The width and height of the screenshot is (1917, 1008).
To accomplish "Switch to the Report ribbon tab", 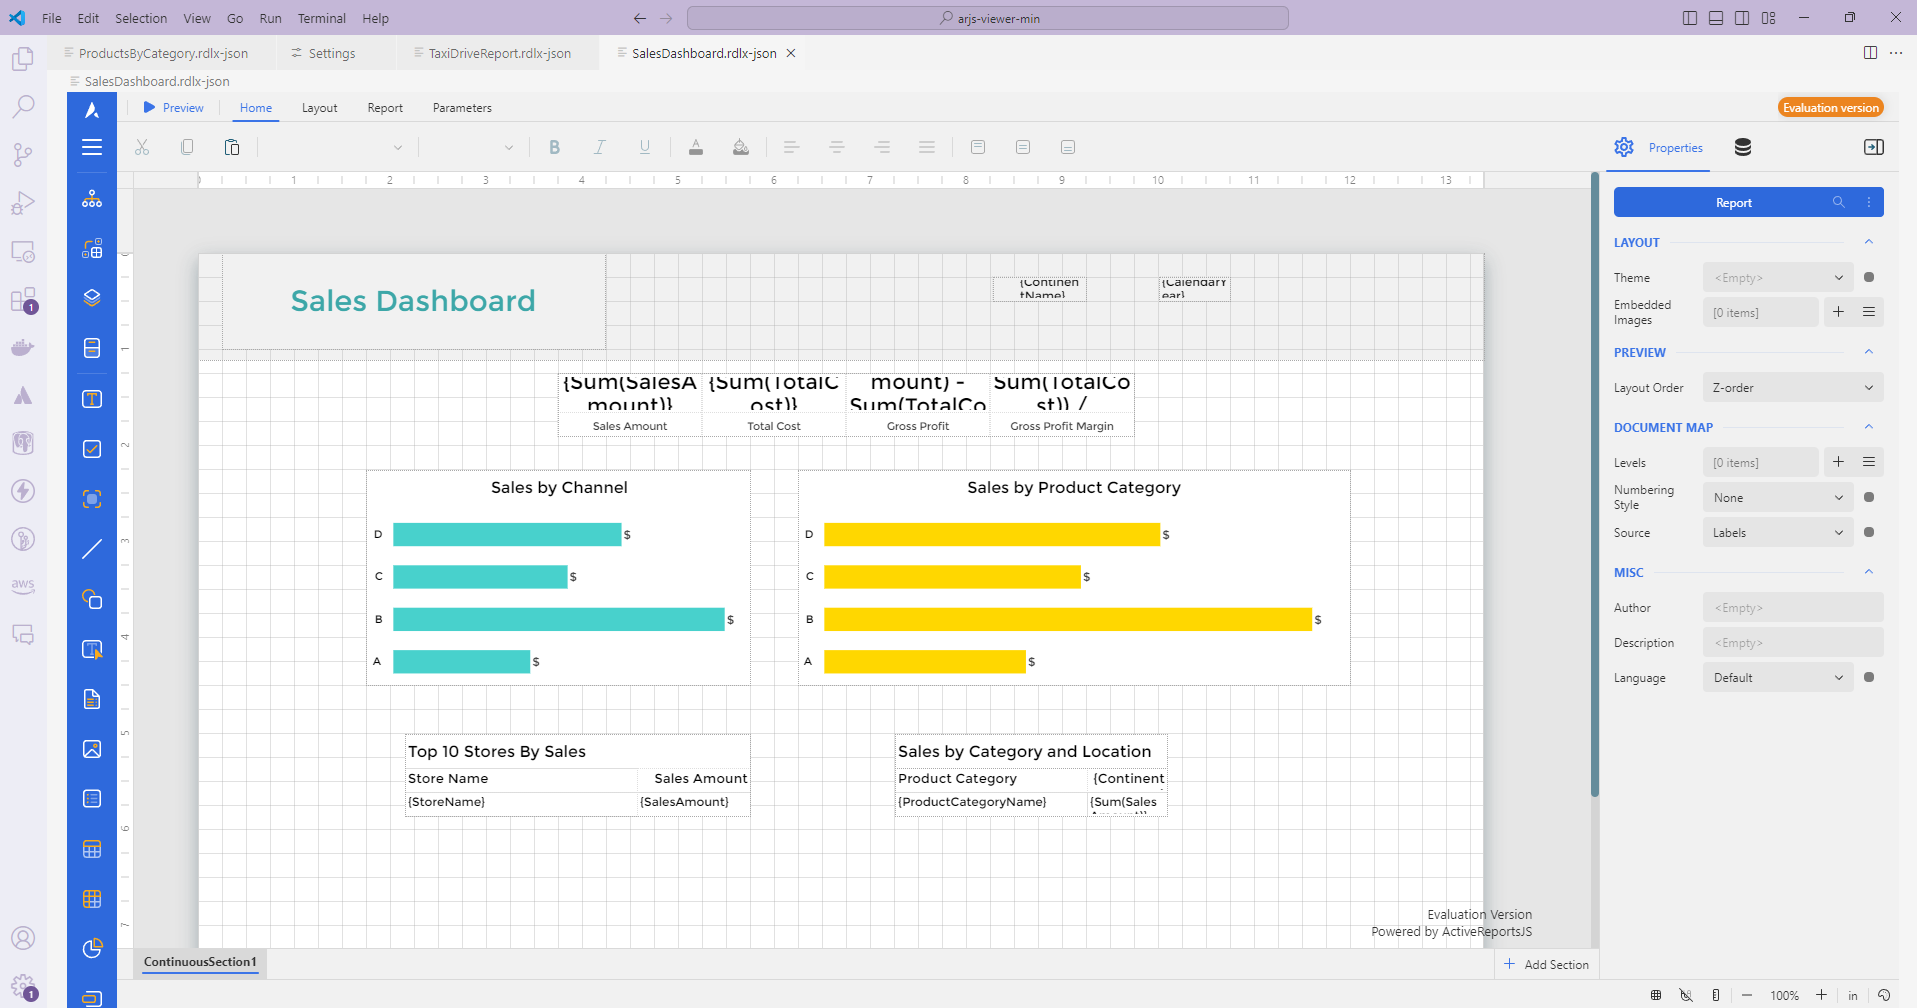I will 385,108.
